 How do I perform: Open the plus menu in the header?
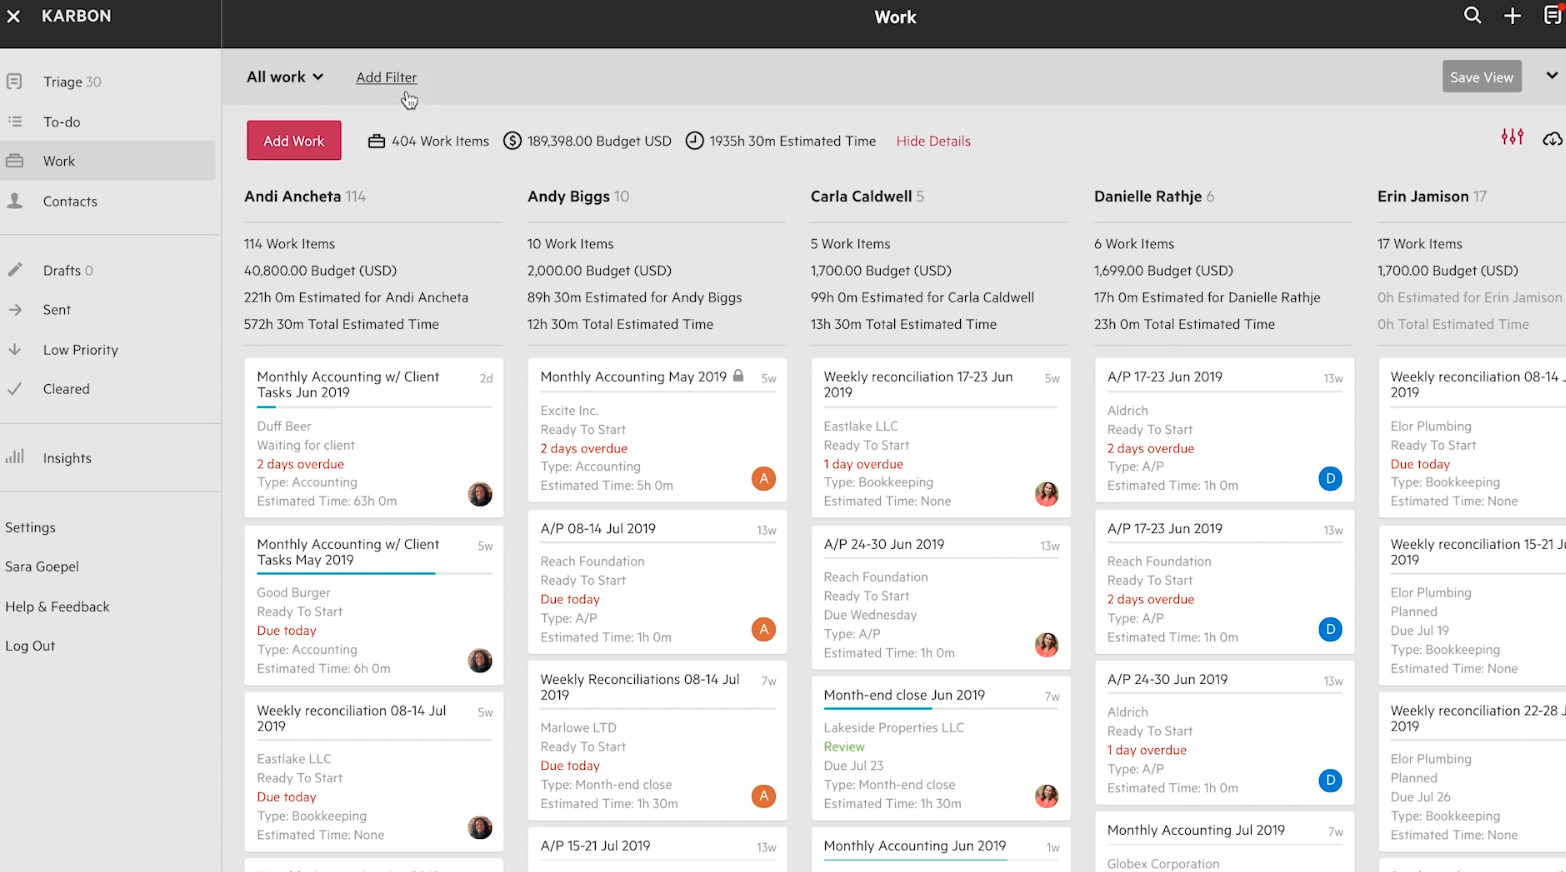point(1512,15)
